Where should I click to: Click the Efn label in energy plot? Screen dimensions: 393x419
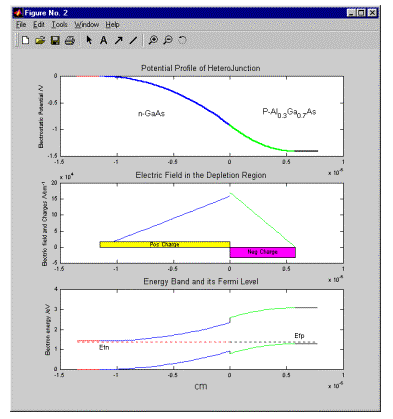(104, 348)
